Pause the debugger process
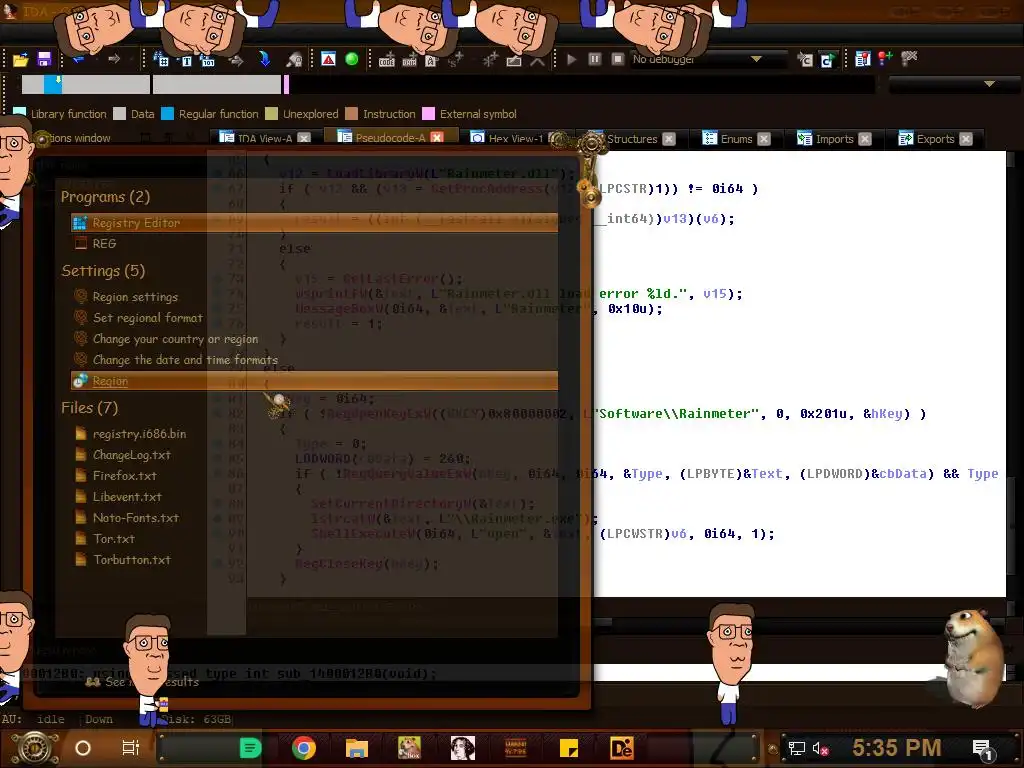Image resolution: width=1024 pixels, height=768 pixels. (x=594, y=59)
